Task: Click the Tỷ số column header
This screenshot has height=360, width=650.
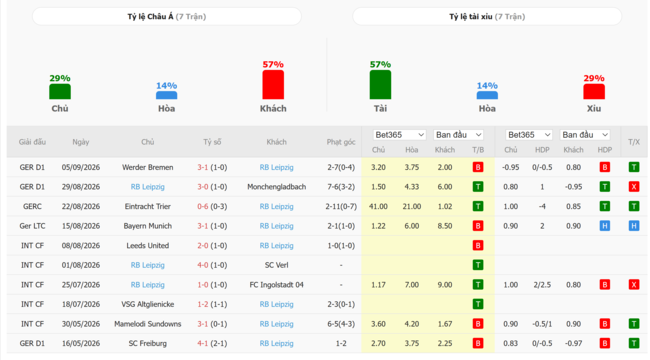Action: pos(212,142)
